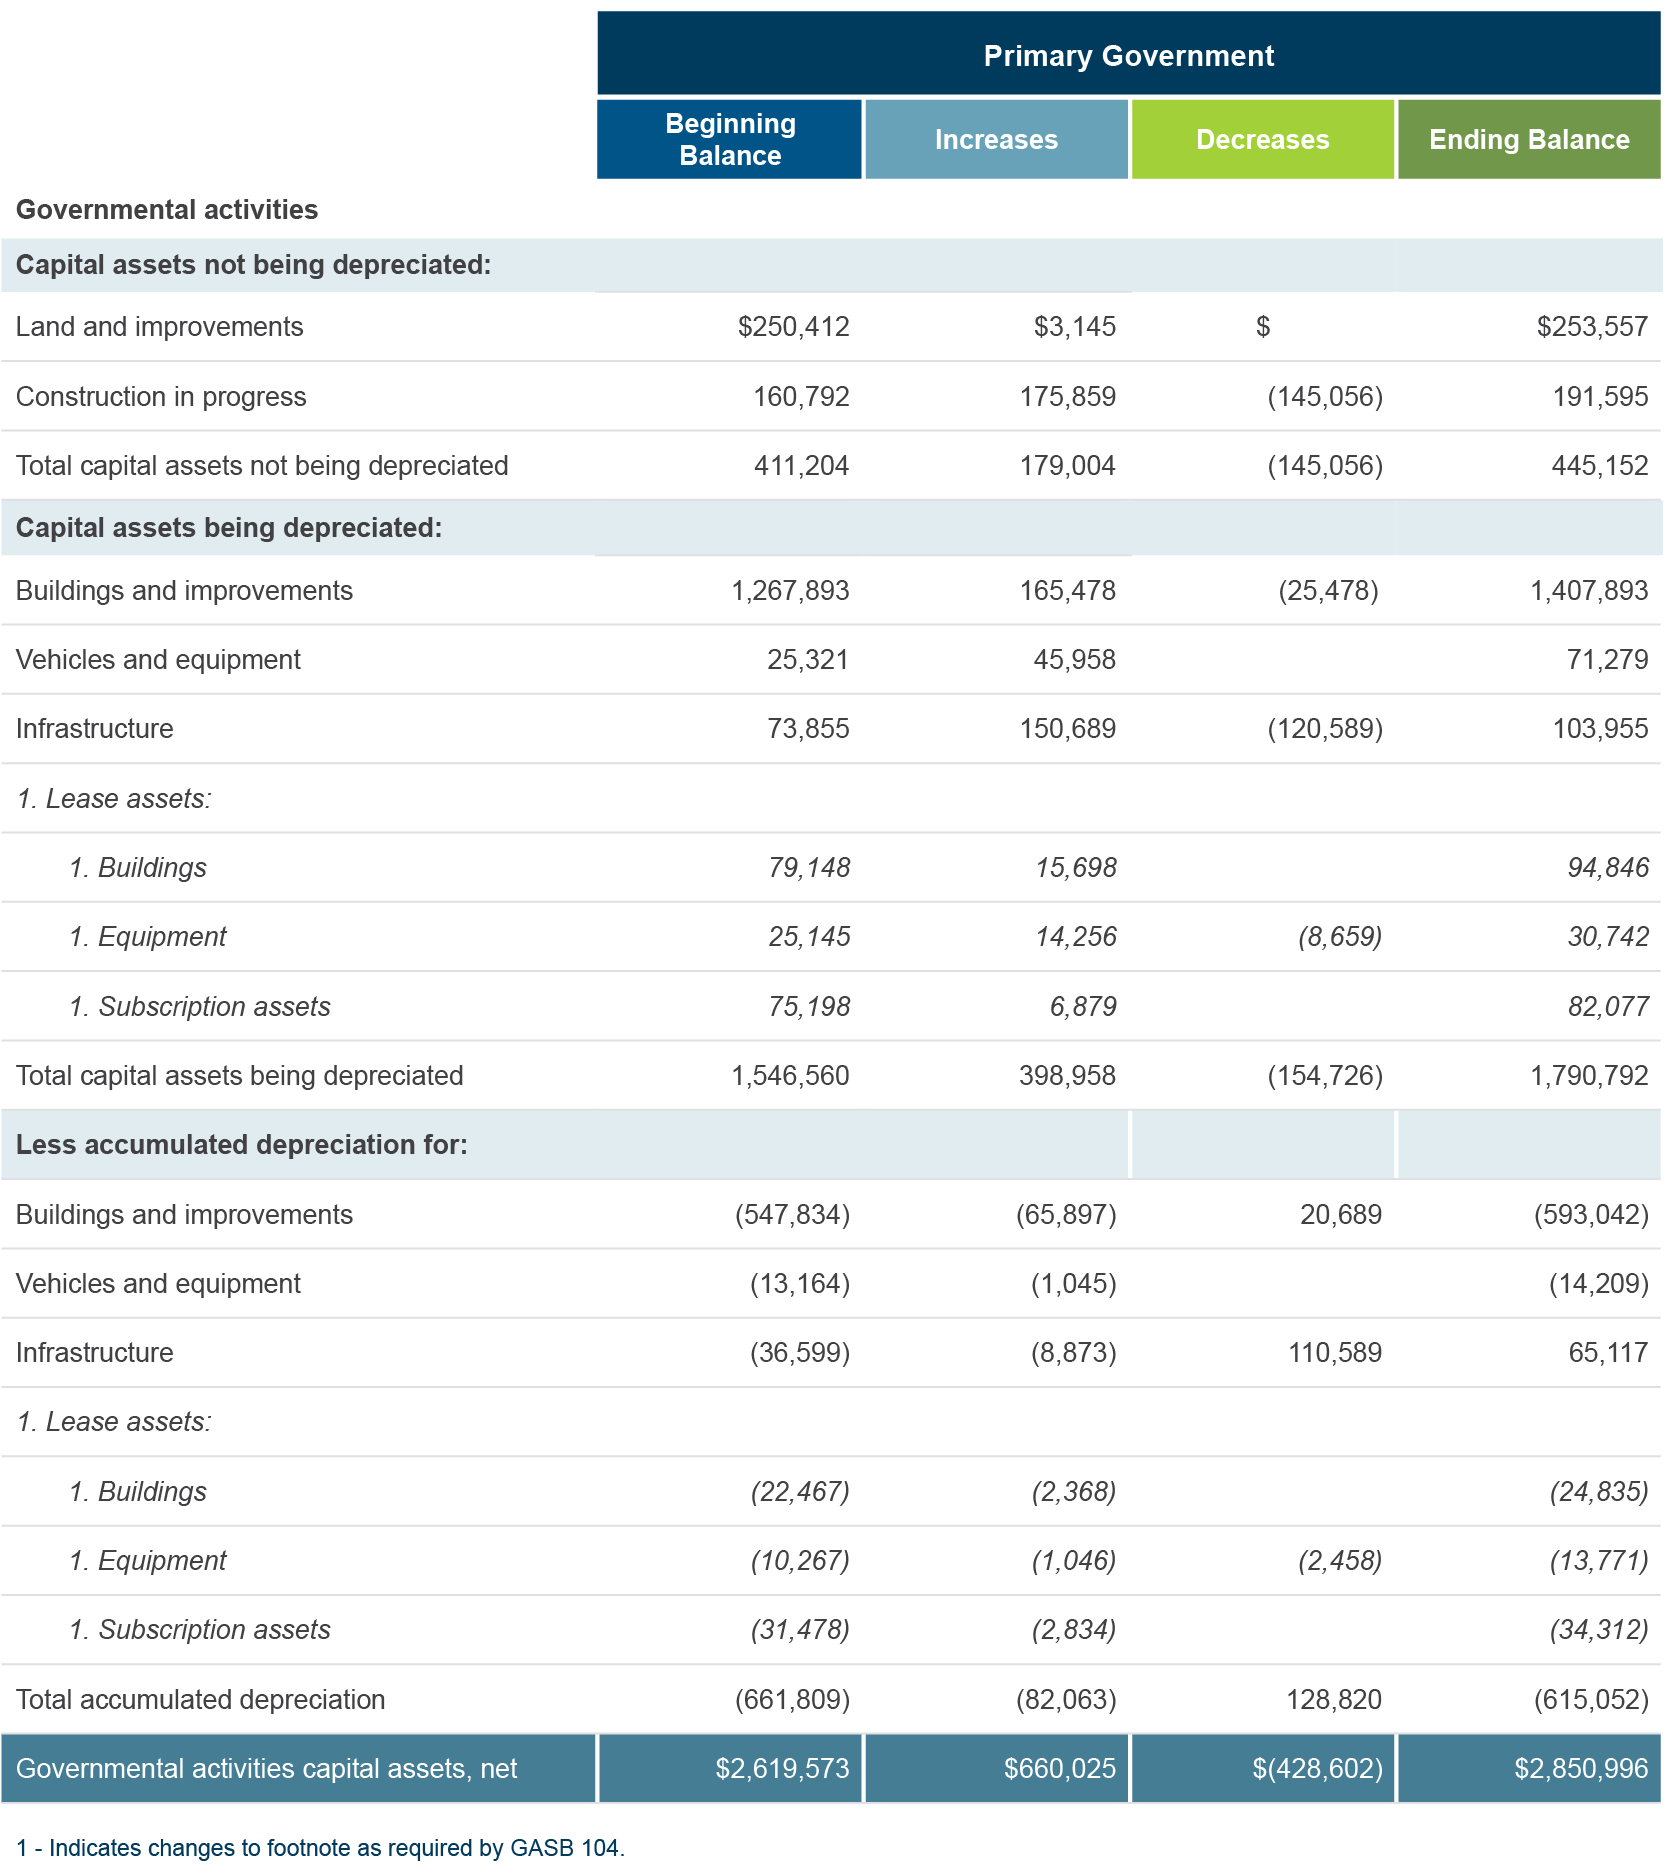This screenshot has height=1875, width=1667.
Task: Click the GASB 104 footnote text
Action: [x=320, y=1847]
